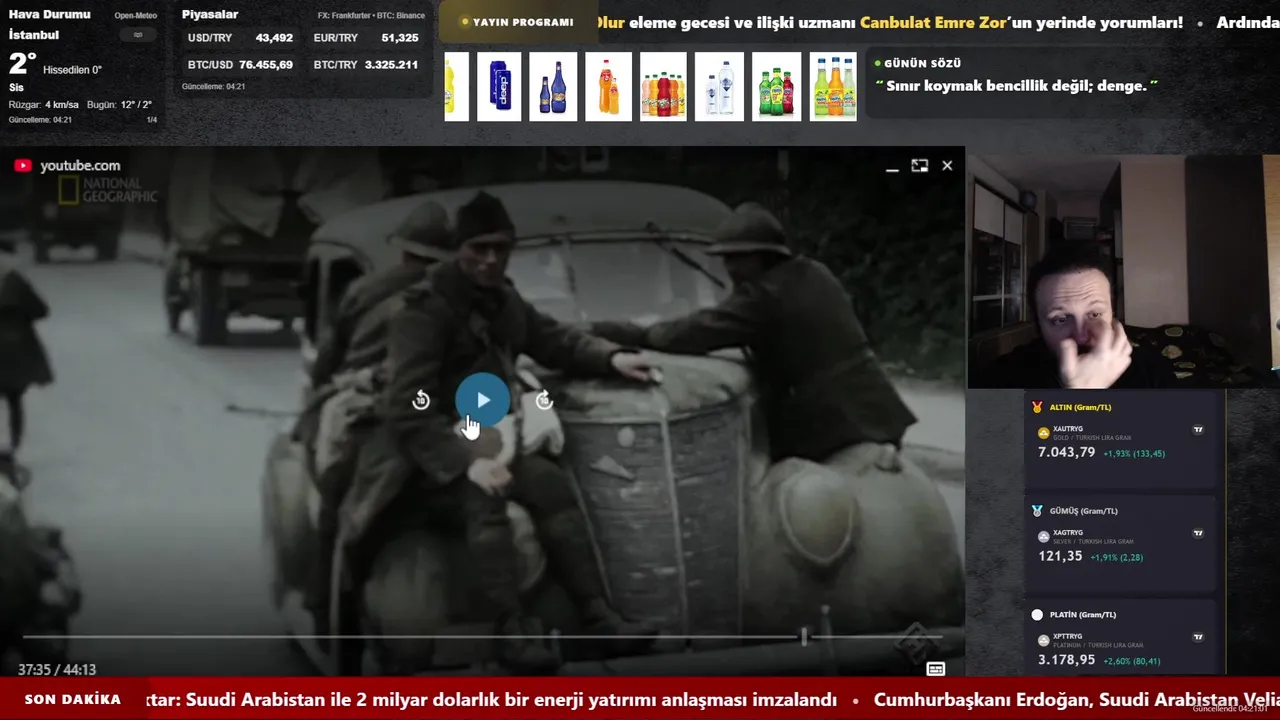This screenshot has height=720, width=1280.
Task: Click the XPTTRYG platinum symbol icon
Action: pyautogui.click(x=1044, y=640)
